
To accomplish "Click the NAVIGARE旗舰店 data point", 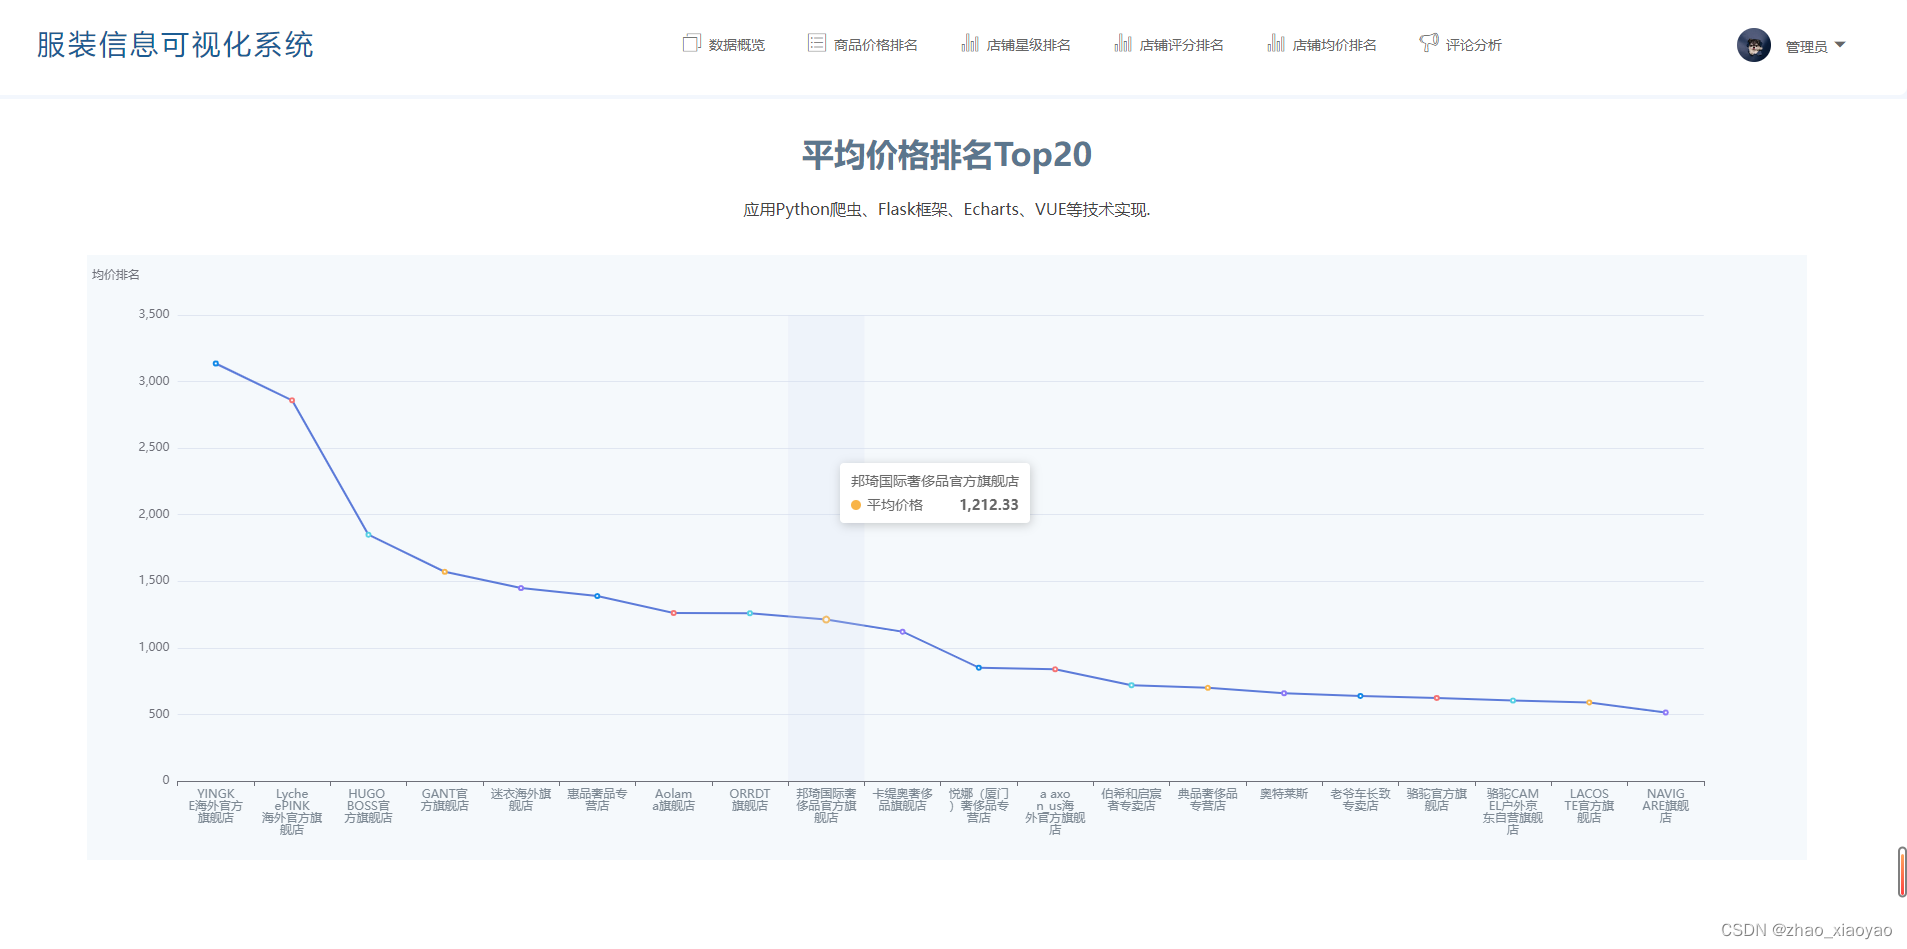I will pyautogui.click(x=1666, y=713).
